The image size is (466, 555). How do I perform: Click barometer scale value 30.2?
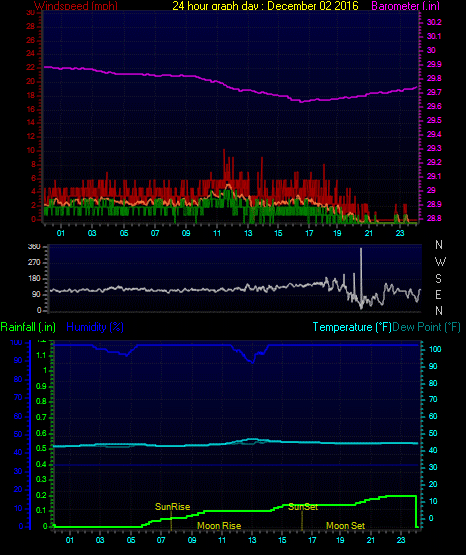[x=434, y=22]
